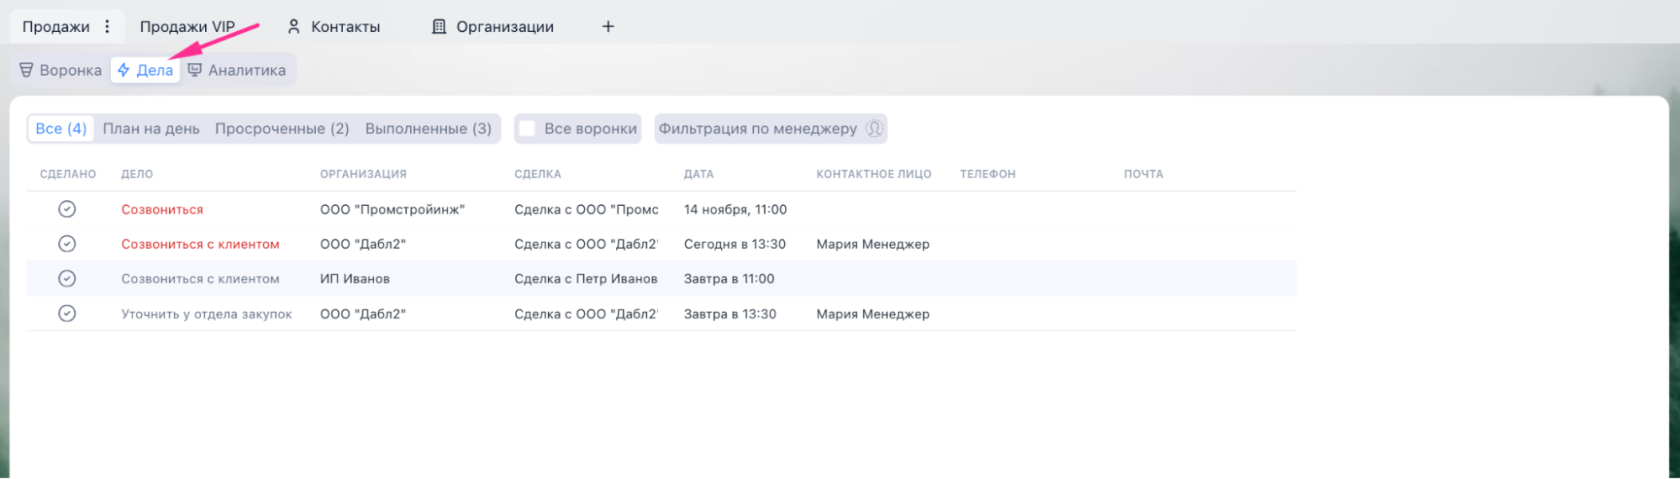This screenshot has width=1680, height=479.
Task: Open the Контакты tab
Action: click(x=334, y=27)
